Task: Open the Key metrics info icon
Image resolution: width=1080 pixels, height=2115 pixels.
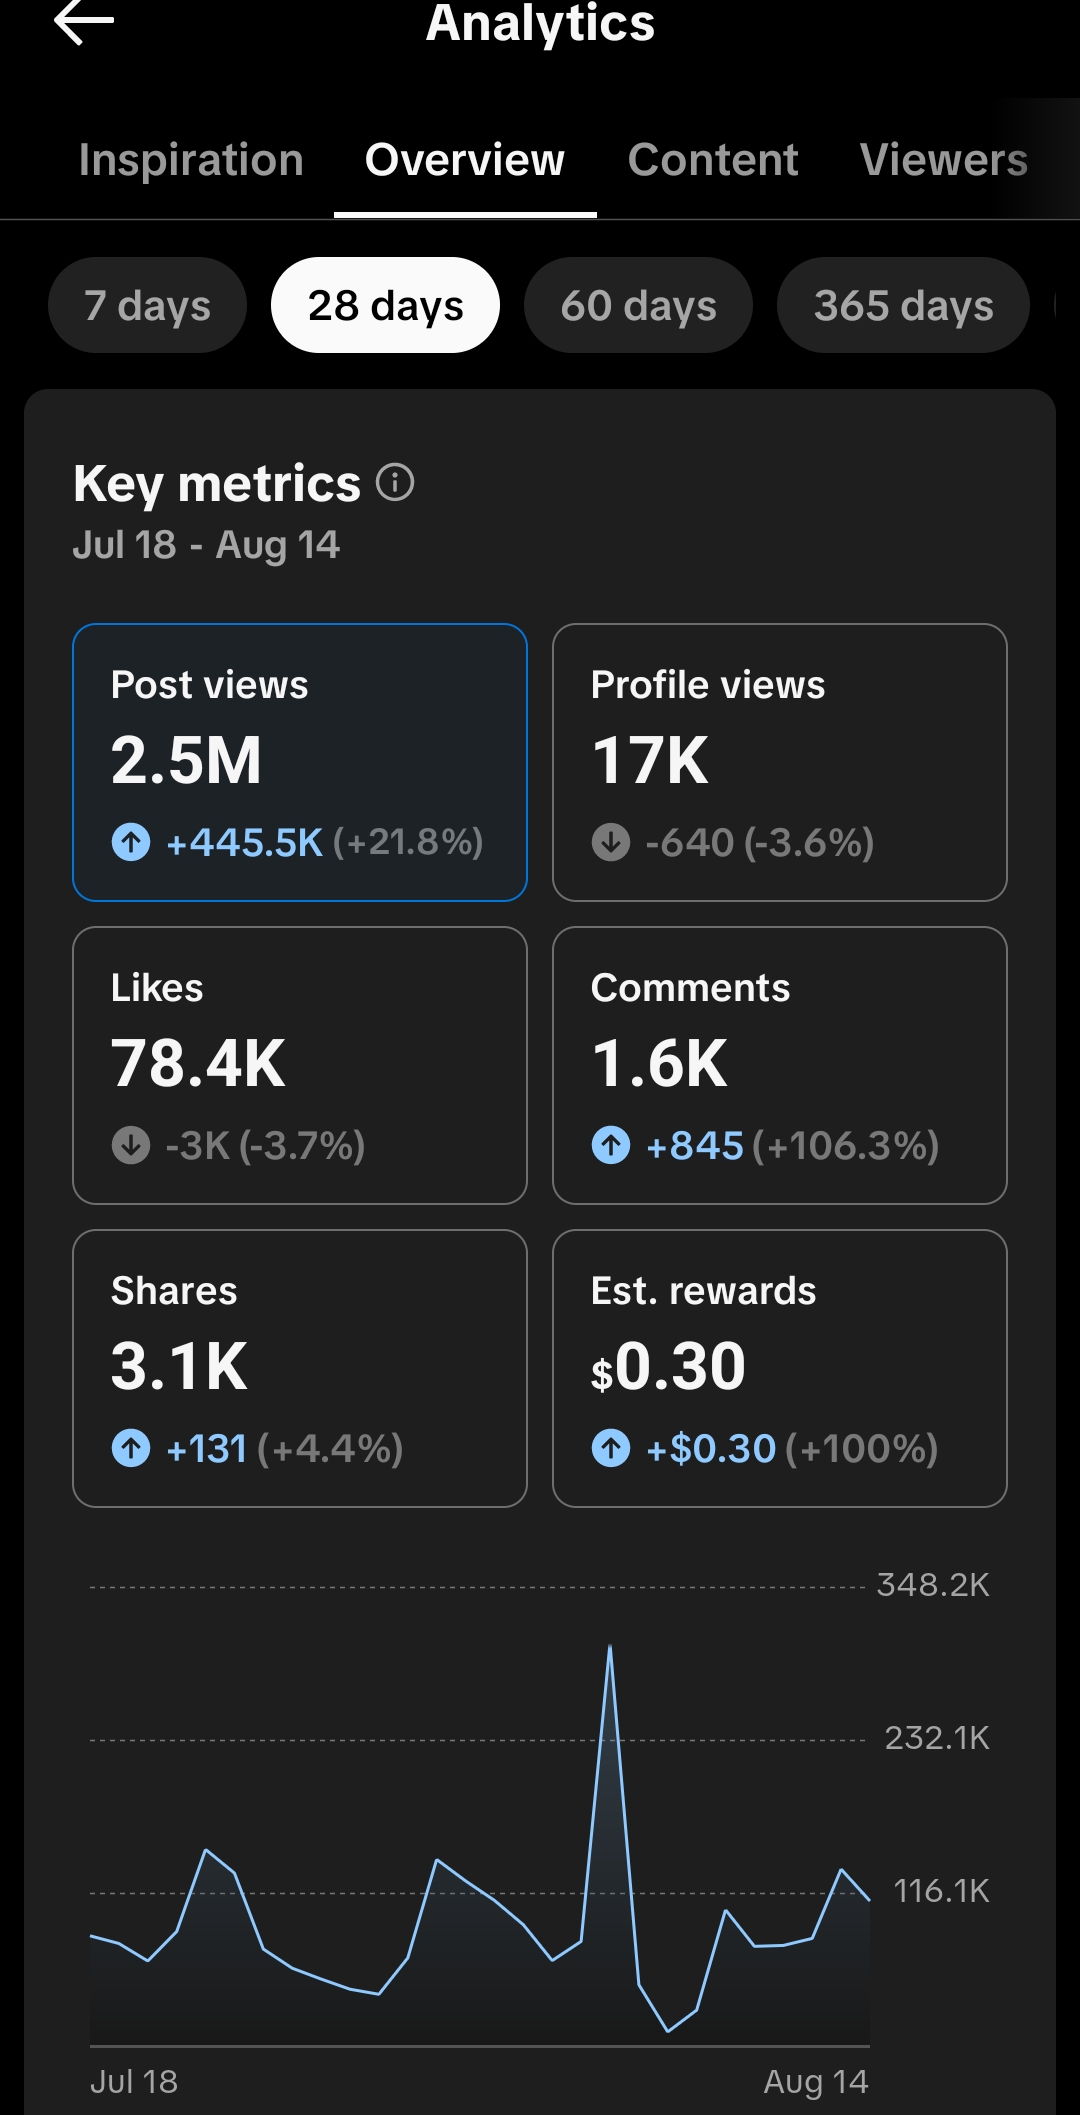Action: [x=395, y=483]
